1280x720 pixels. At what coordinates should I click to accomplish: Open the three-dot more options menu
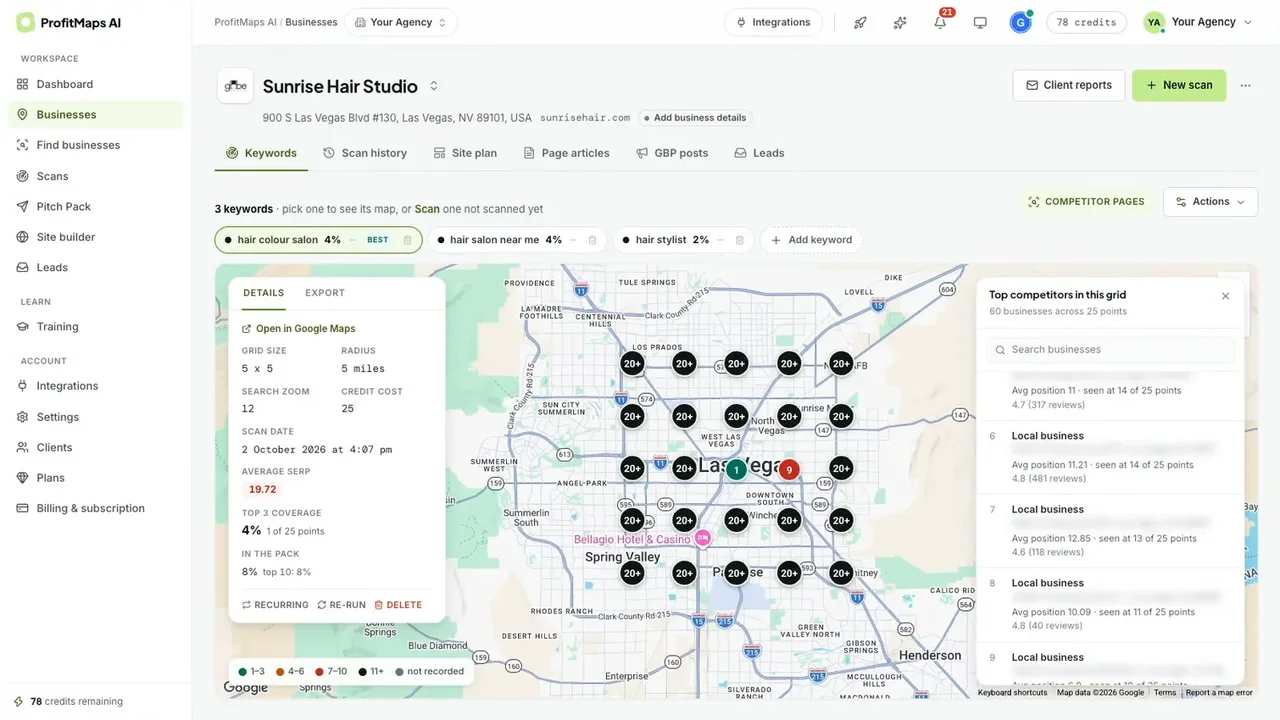[x=1245, y=85]
